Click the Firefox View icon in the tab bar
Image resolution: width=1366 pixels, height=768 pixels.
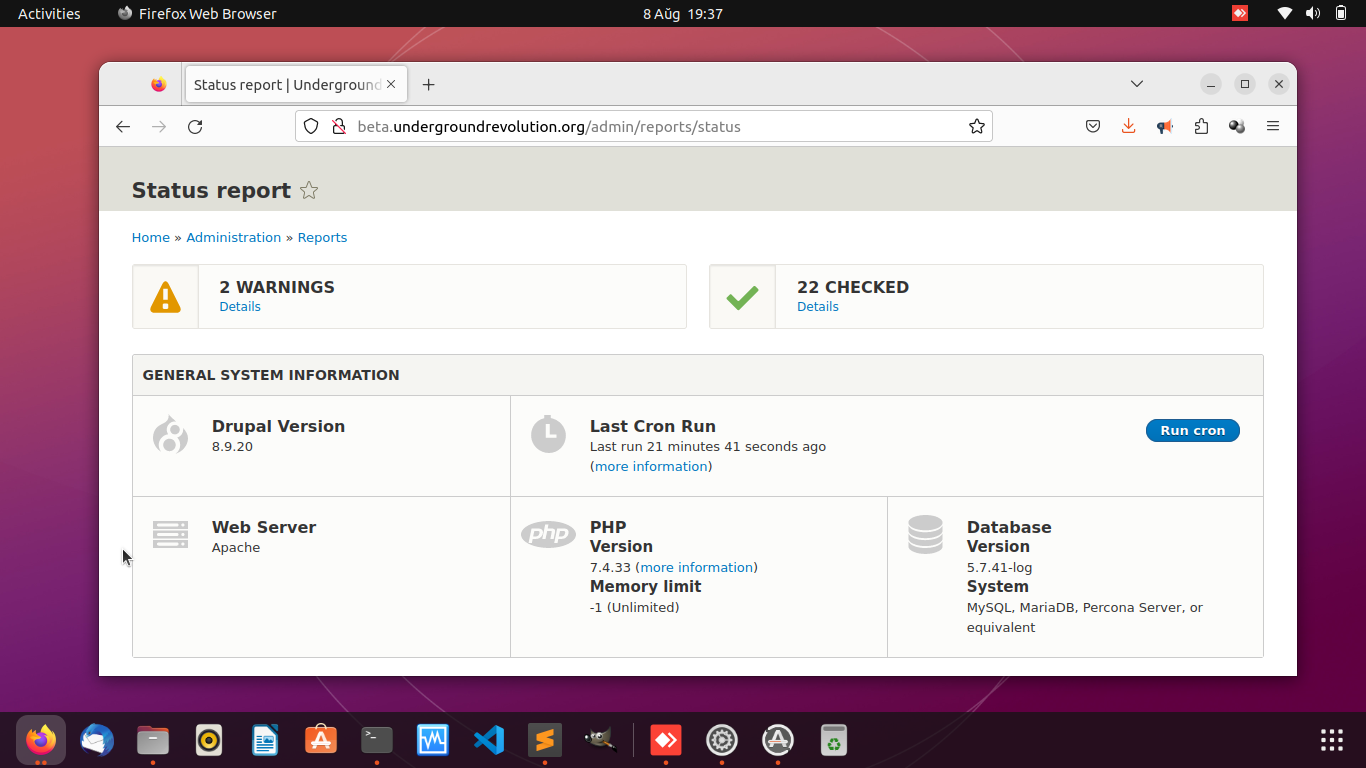pos(158,85)
